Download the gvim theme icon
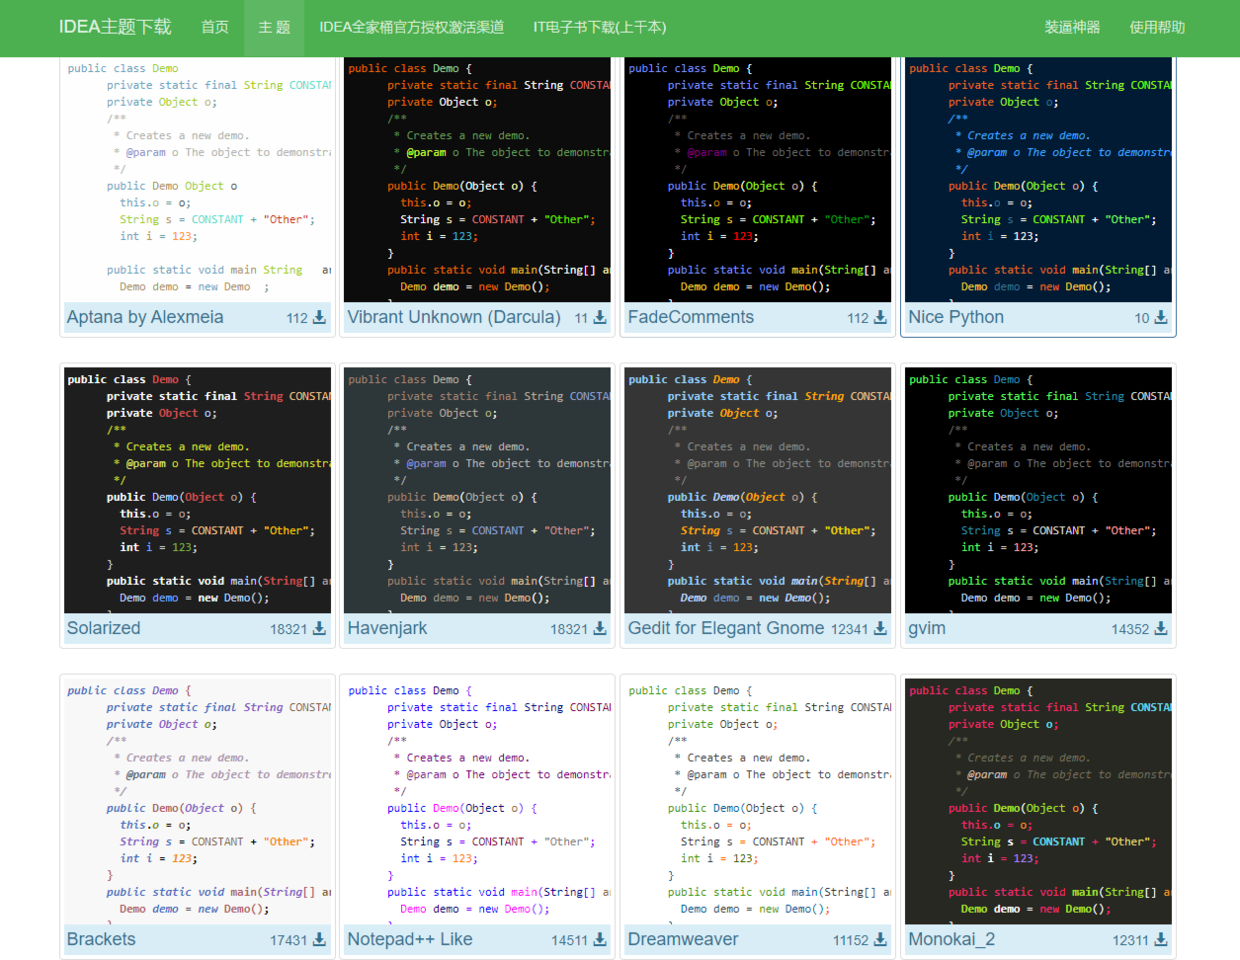 tap(1161, 629)
